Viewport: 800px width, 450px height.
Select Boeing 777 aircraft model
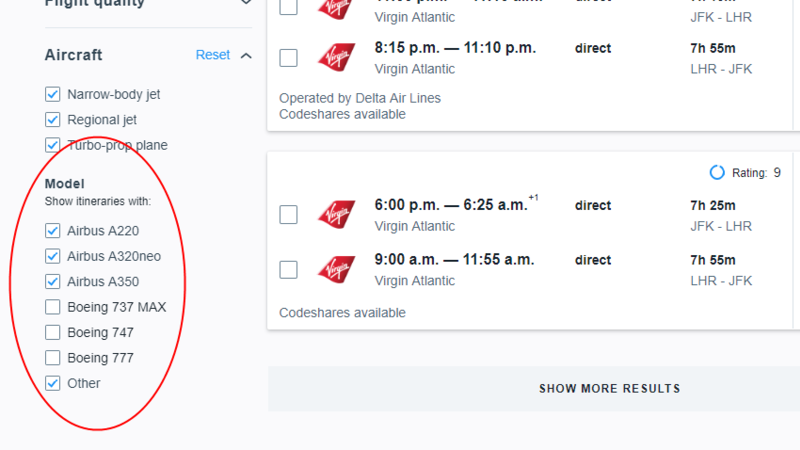(x=53, y=358)
